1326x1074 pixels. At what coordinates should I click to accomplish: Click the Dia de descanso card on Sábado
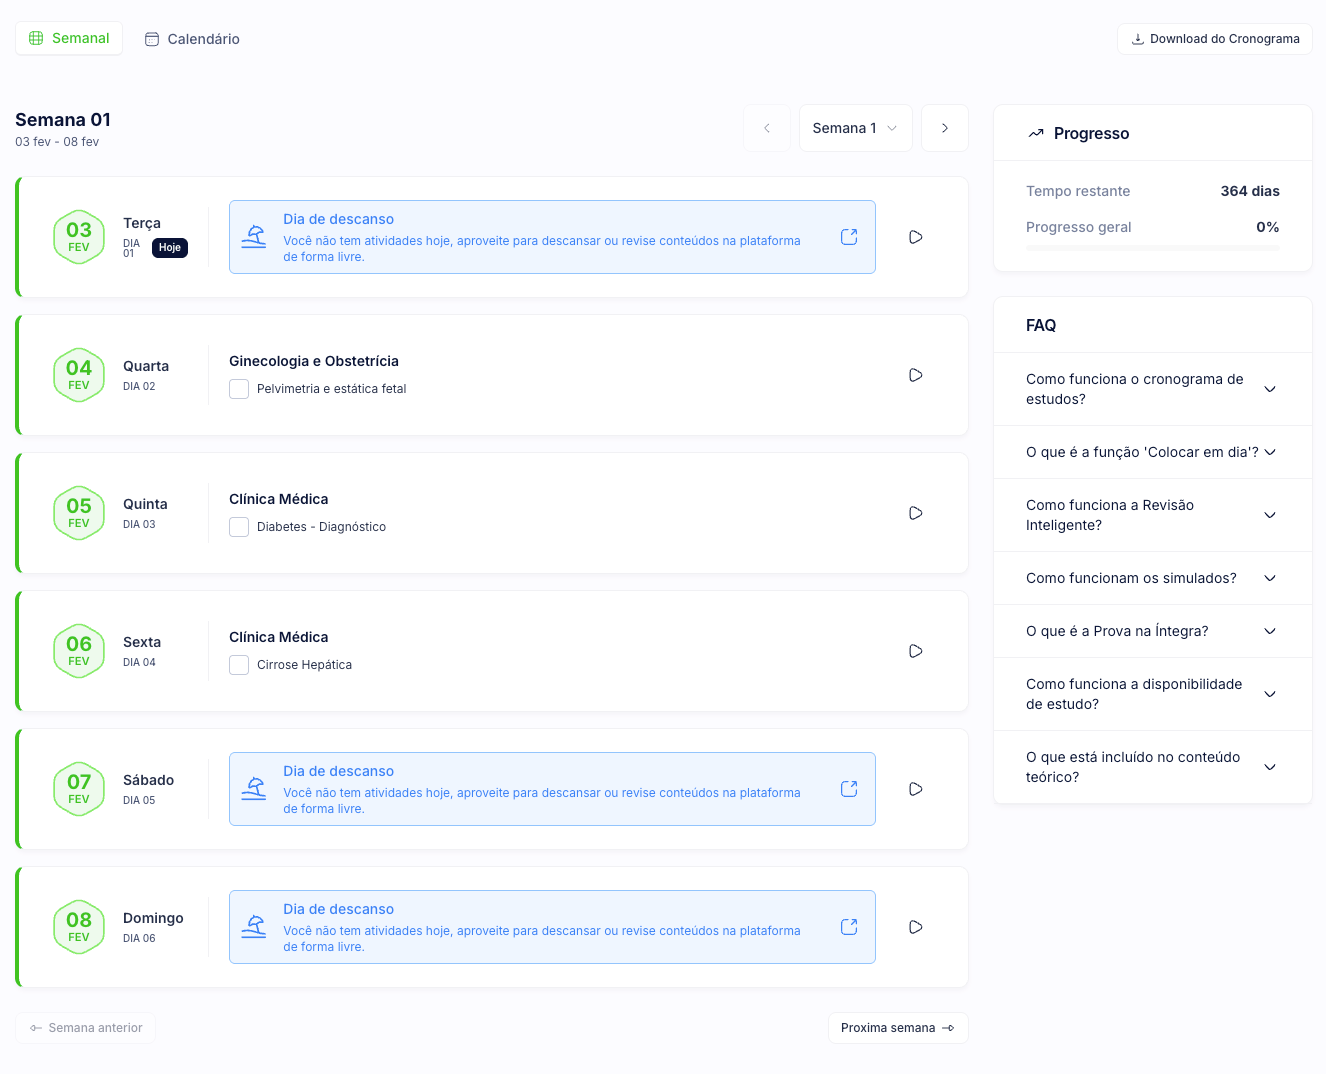[540, 789]
